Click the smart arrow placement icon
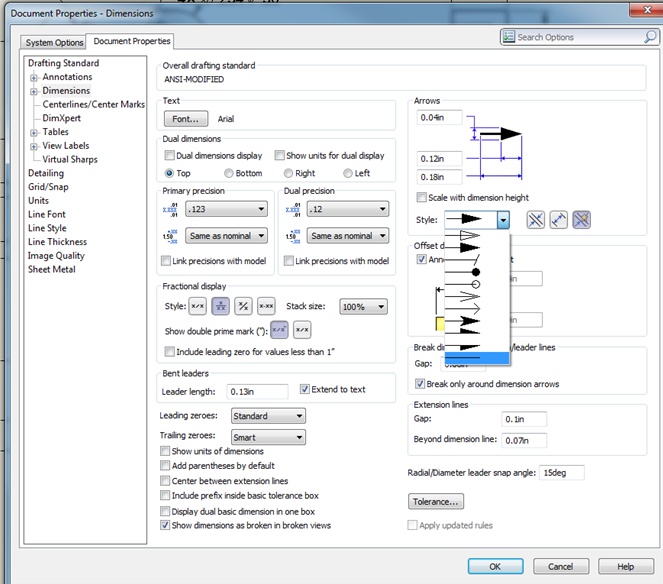The image size is (663, 584). point(581,220)
